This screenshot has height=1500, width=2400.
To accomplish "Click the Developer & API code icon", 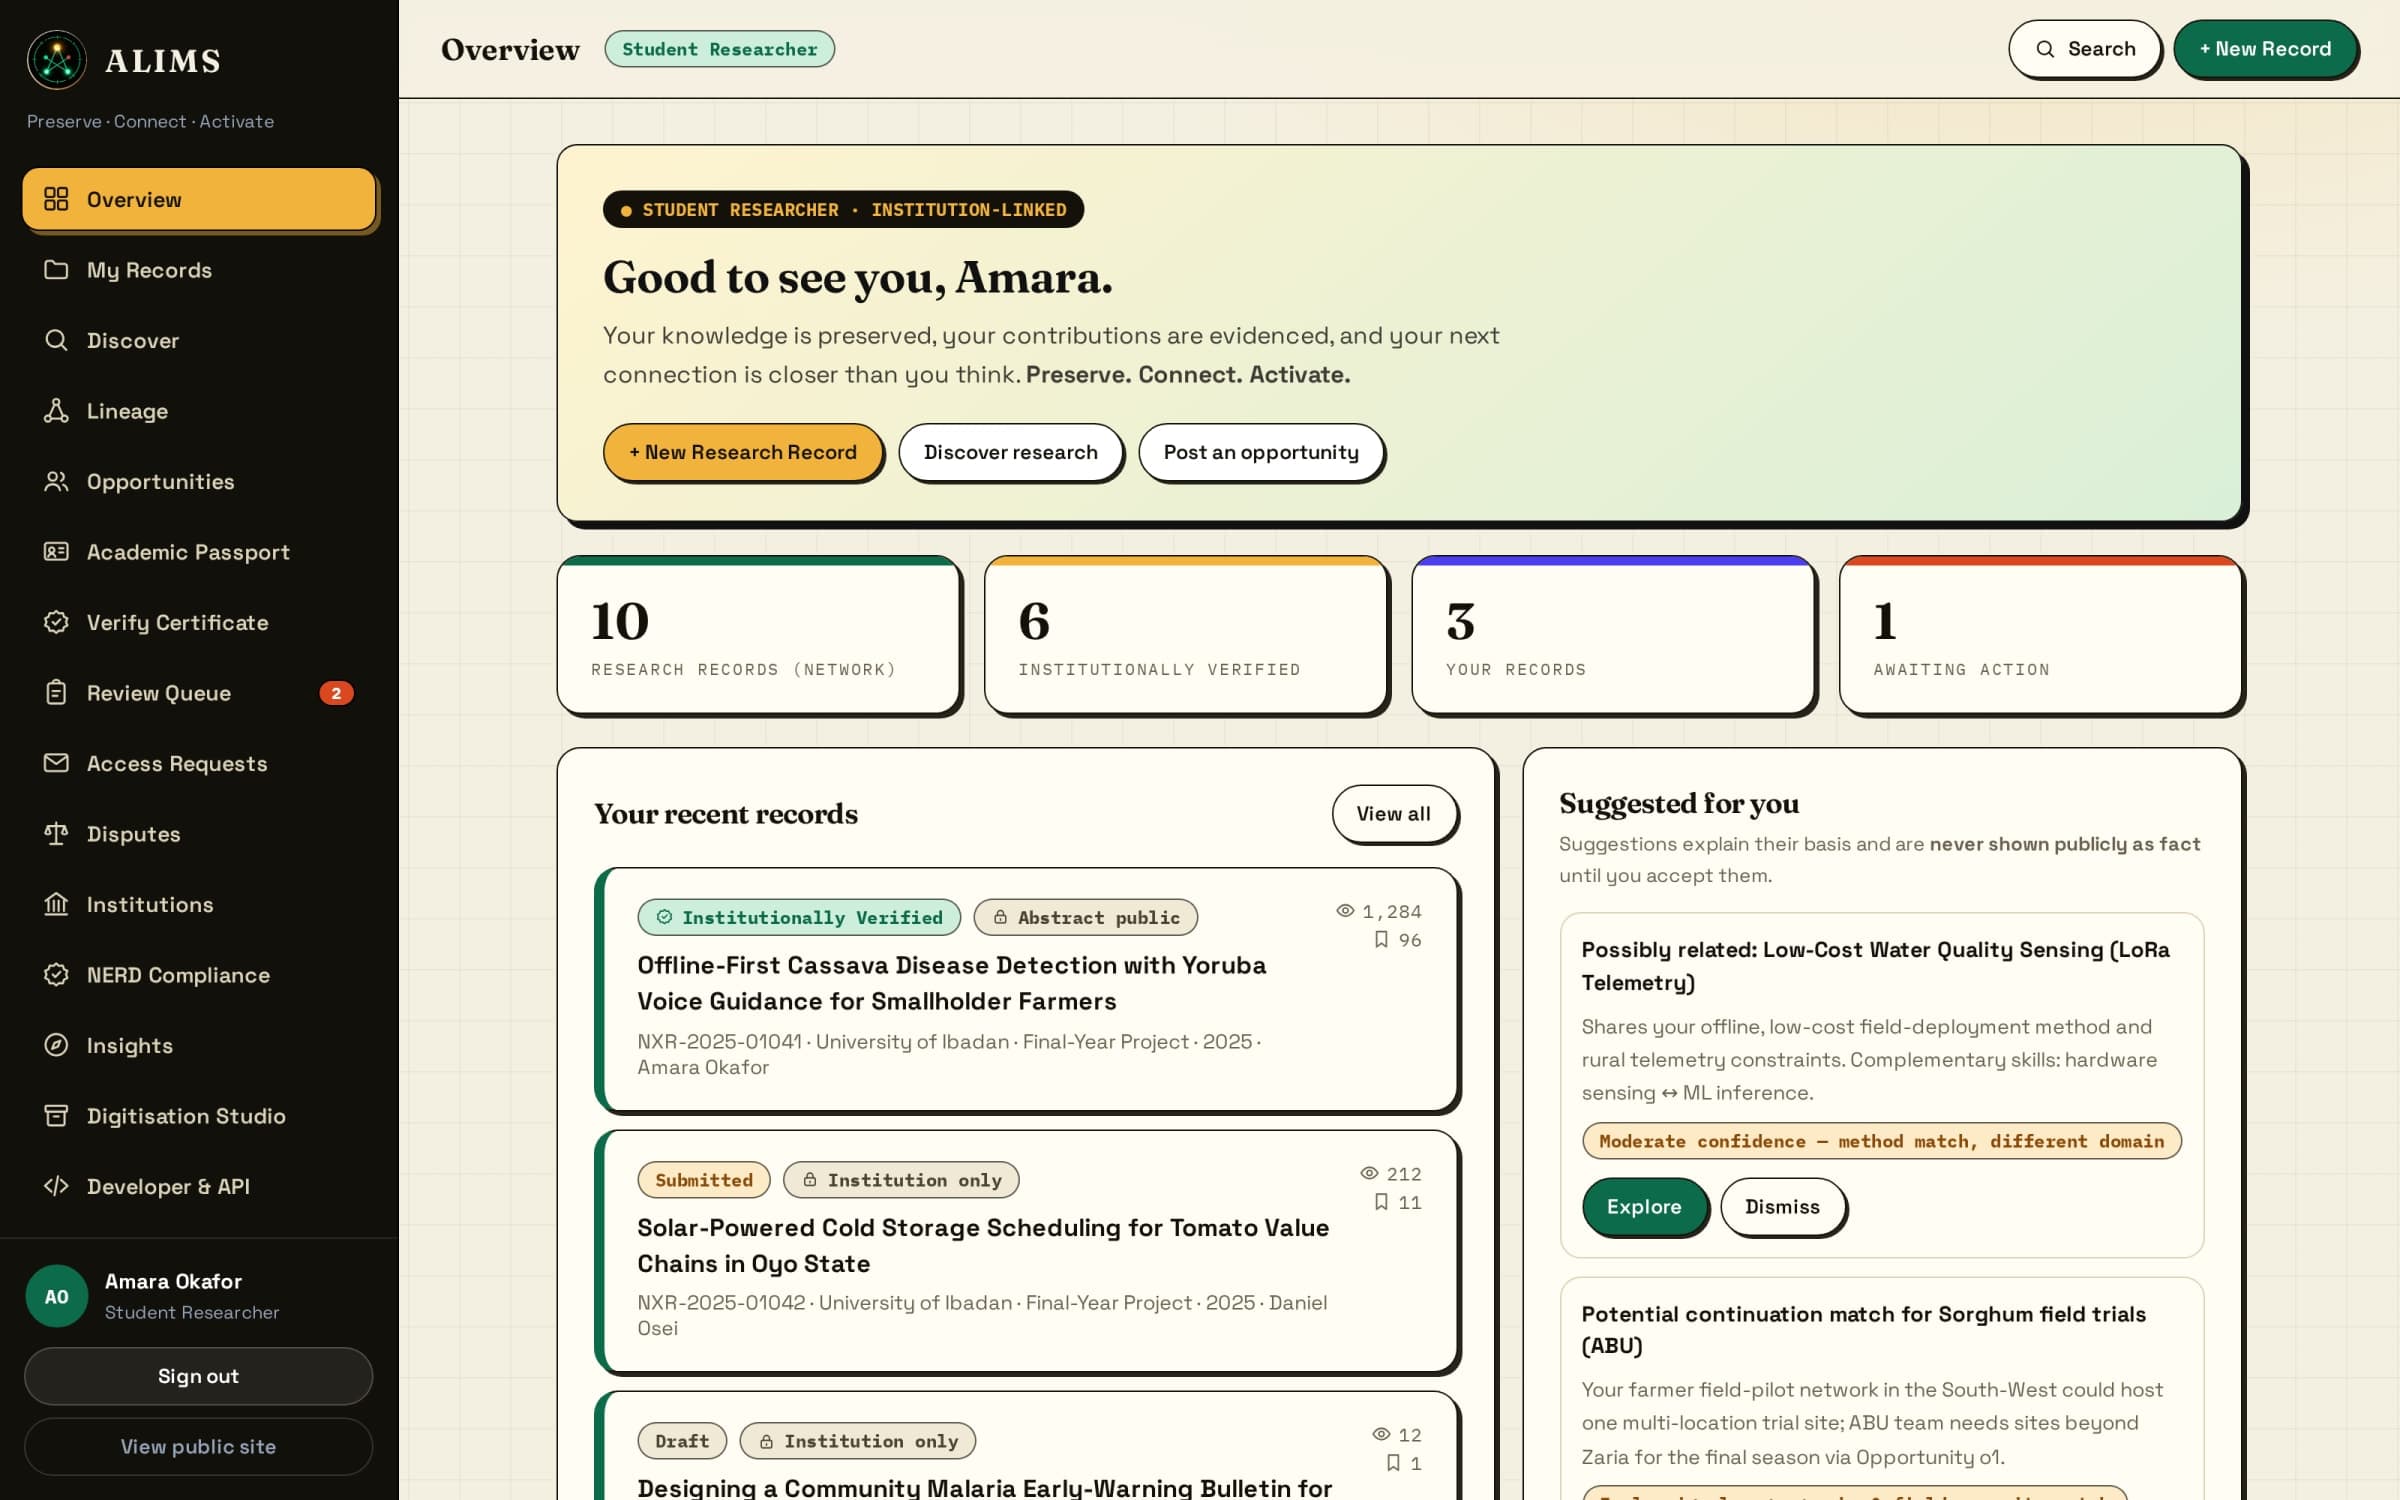I will click(x=56, y=1186).
